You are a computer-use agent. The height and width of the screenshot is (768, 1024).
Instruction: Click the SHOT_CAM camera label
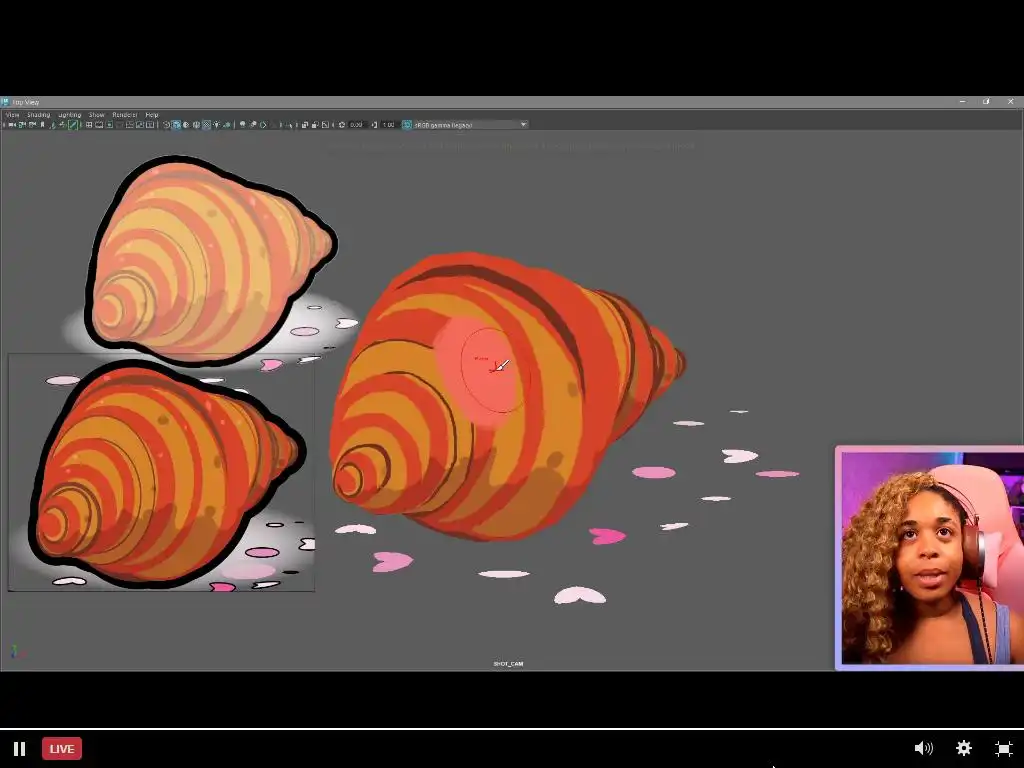[x=508, y=664]
